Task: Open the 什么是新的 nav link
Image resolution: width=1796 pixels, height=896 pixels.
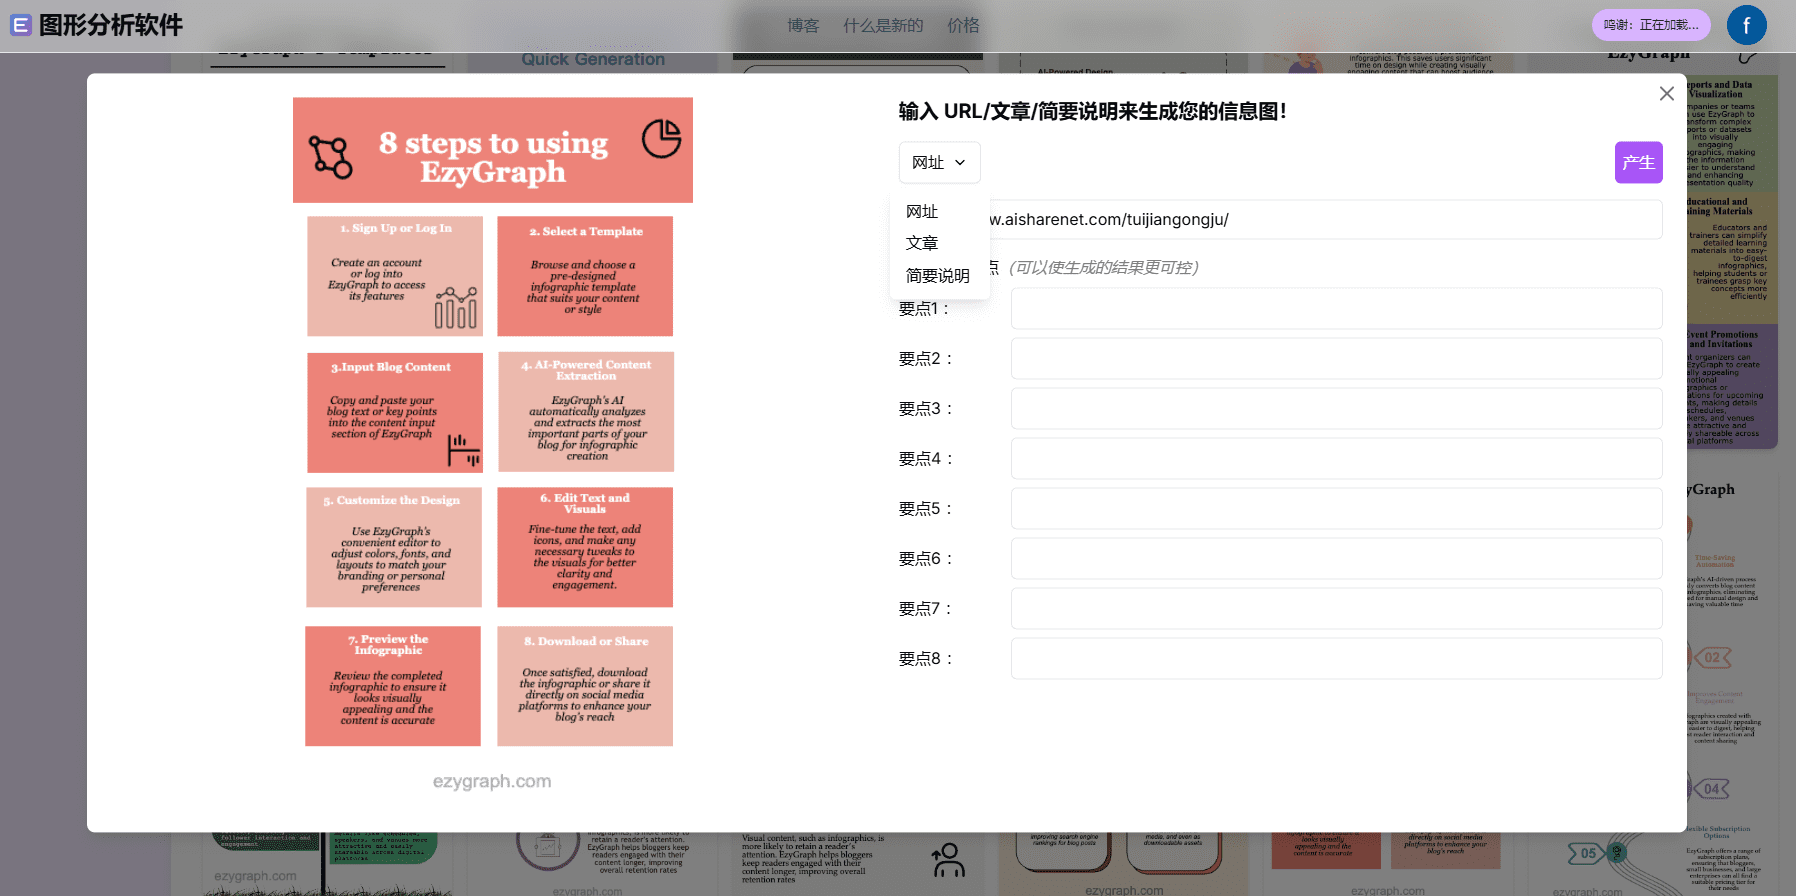Action: pyautogui.click(x=883, y=25)
